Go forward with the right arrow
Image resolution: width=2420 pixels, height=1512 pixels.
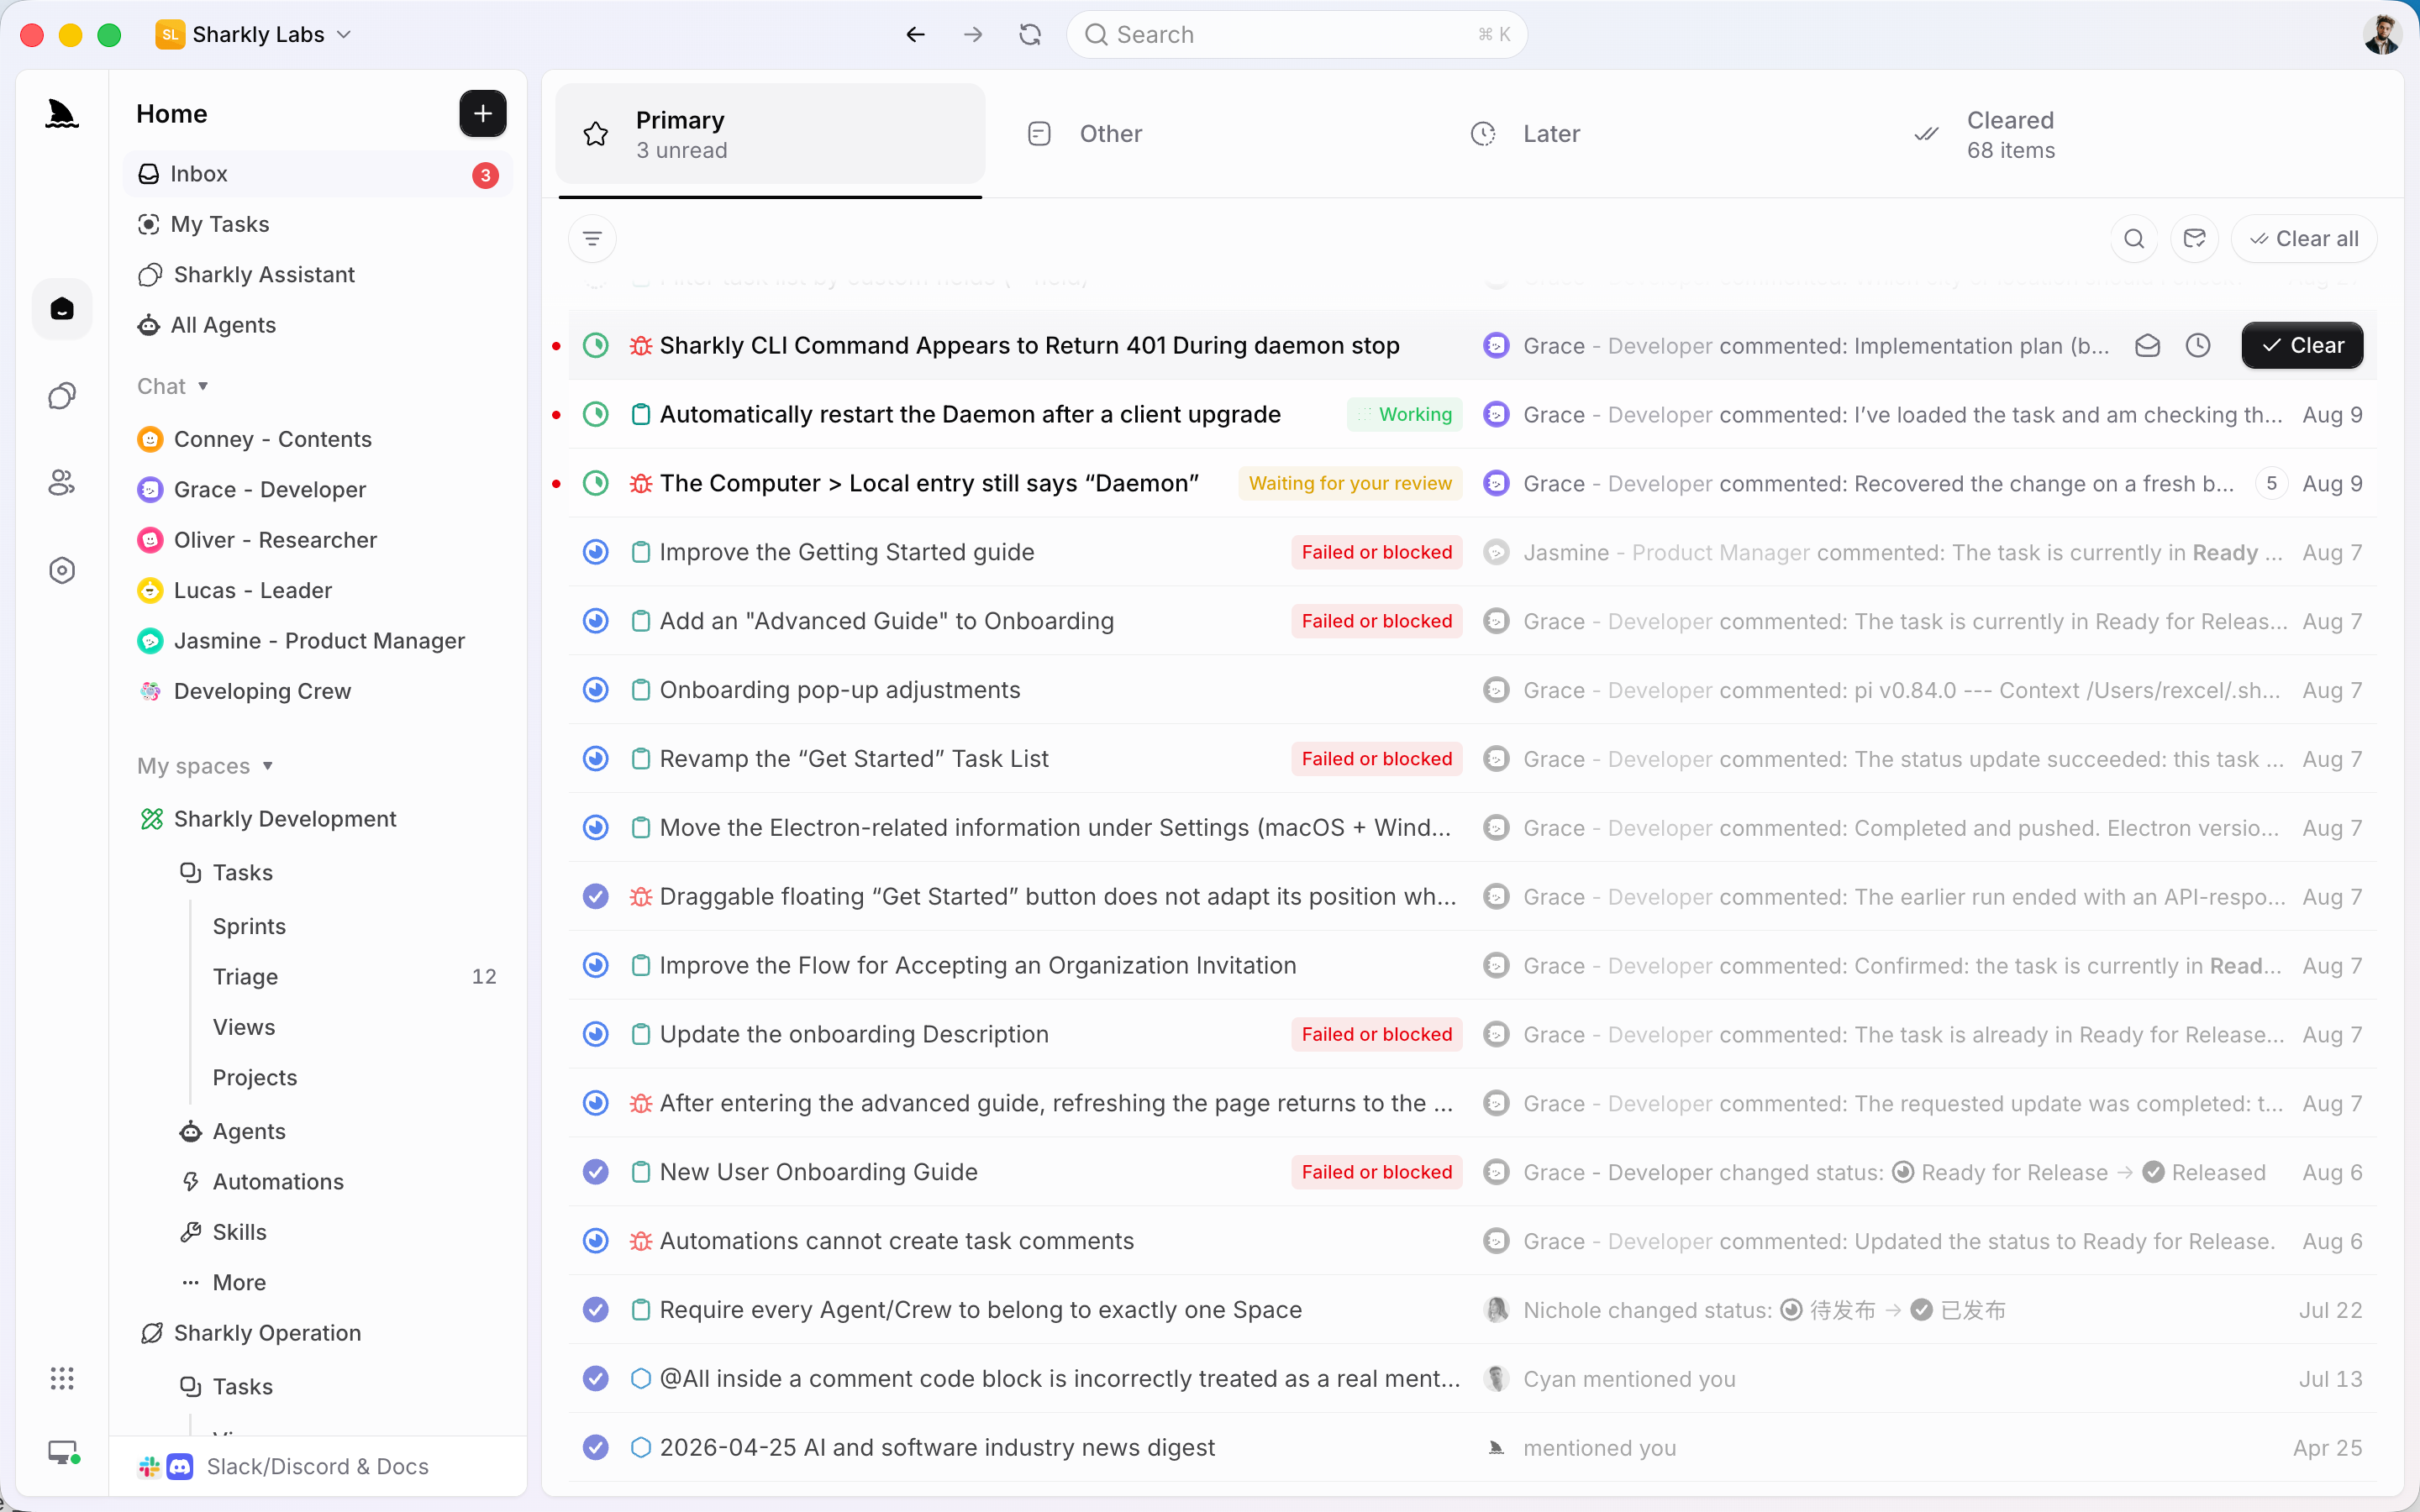pos(973,35)
